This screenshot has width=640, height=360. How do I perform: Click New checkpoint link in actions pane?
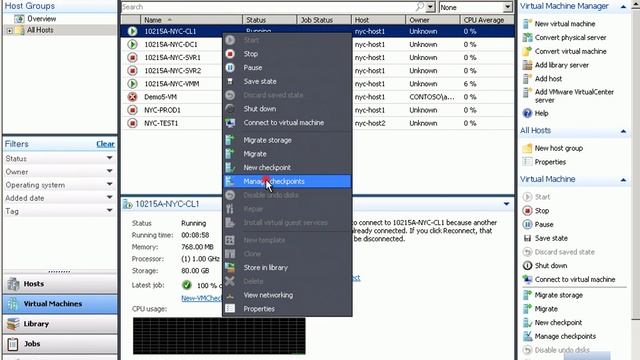point(558,322)
